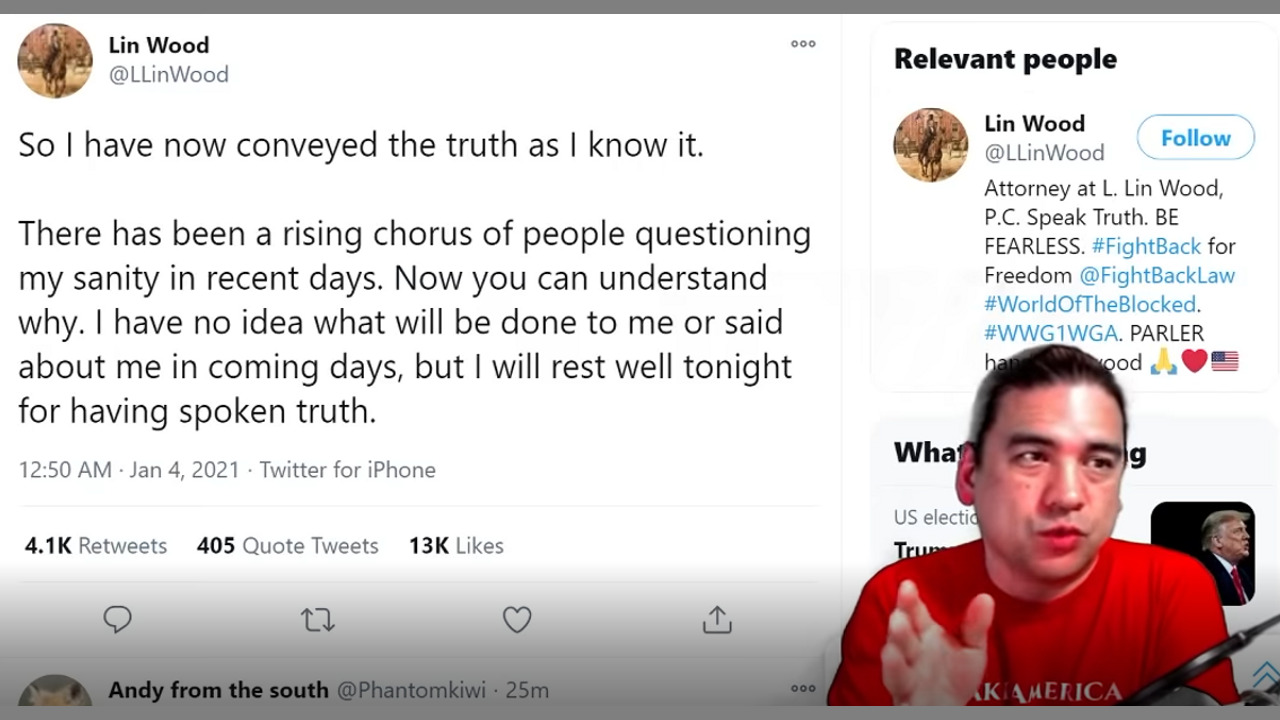This screenshot has width=1280, height=720.
Task: View the 405 Quote Tweets
Action: [287, 546]
